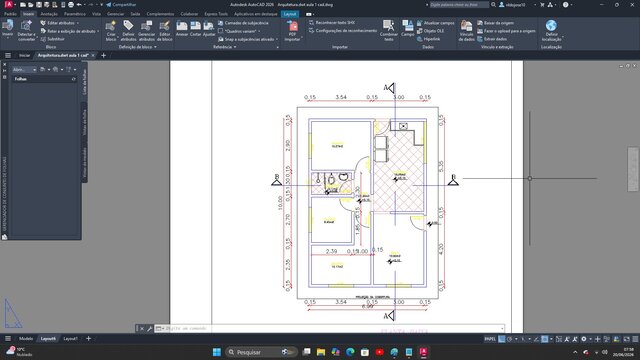
Task: Click the title bar search field
Action: coord(459,4)
